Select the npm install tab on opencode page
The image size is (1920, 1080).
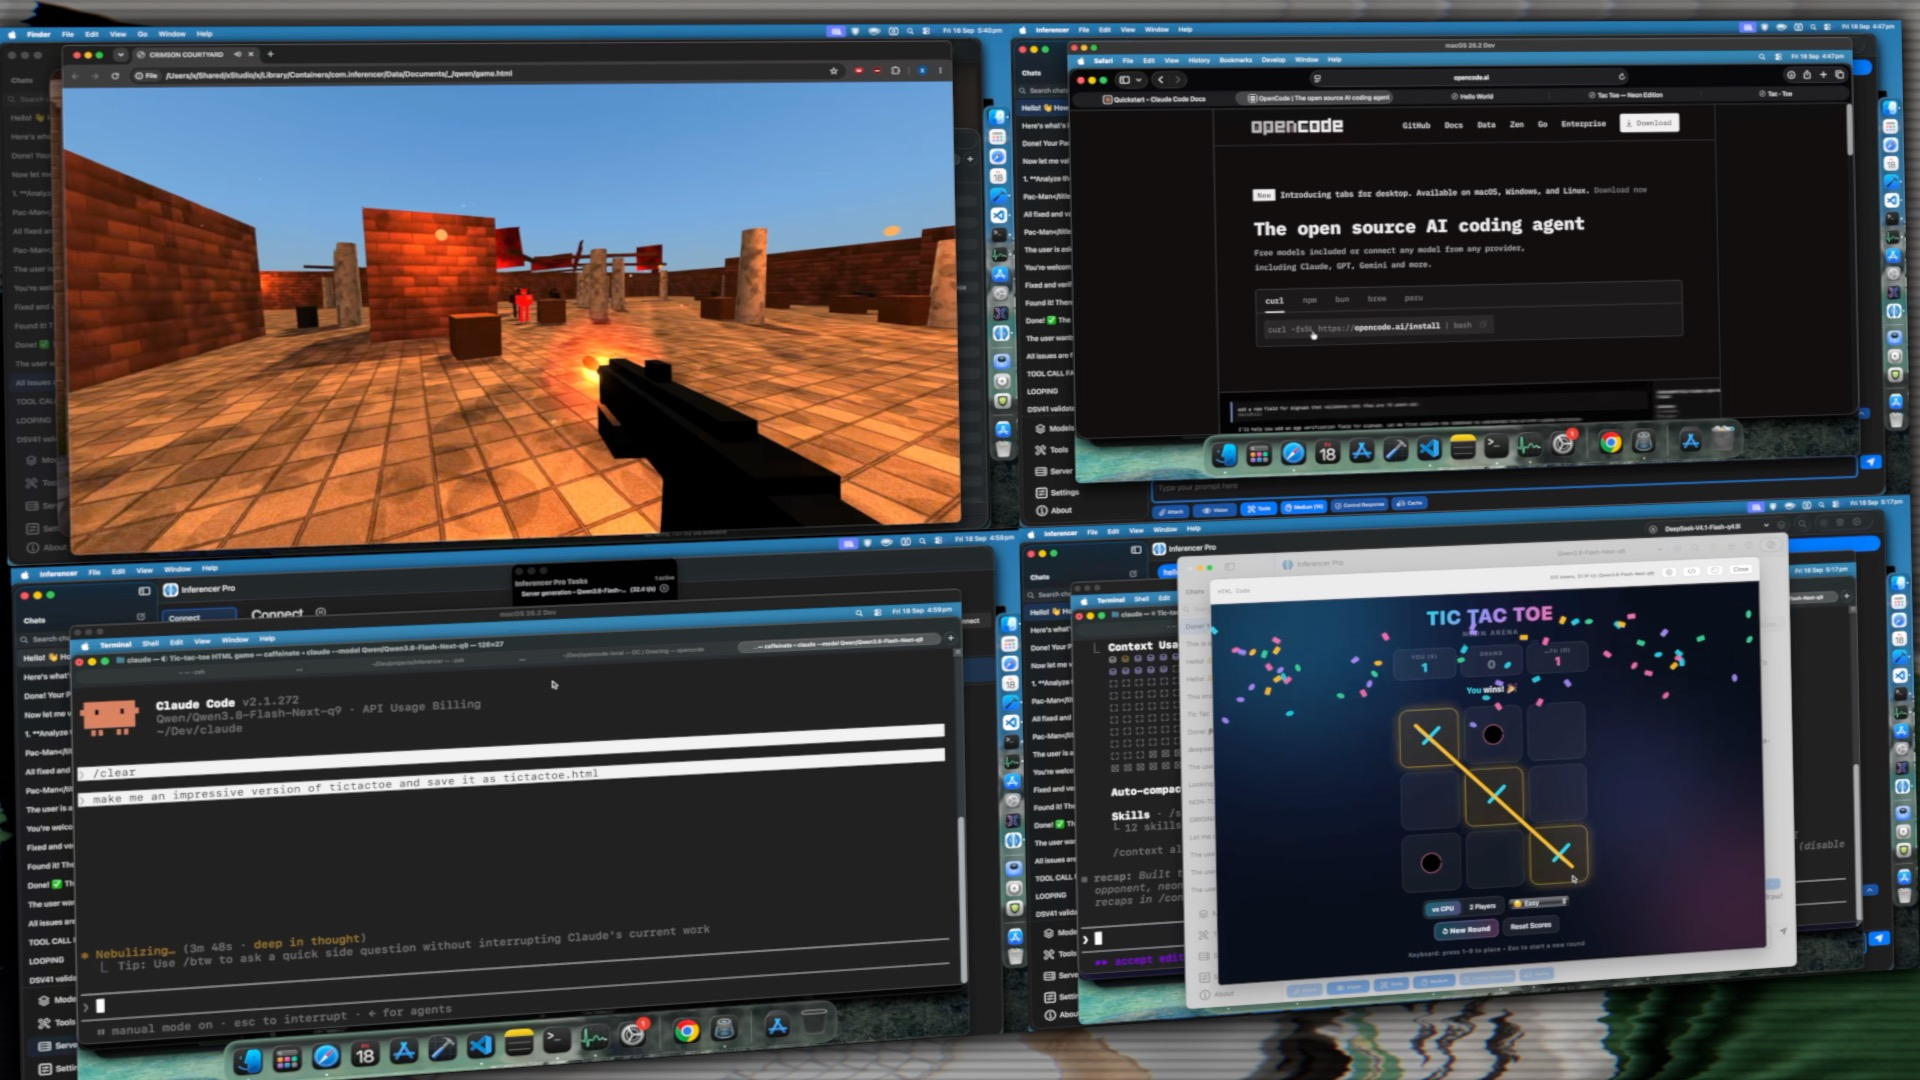click(x=1309, y=300)
